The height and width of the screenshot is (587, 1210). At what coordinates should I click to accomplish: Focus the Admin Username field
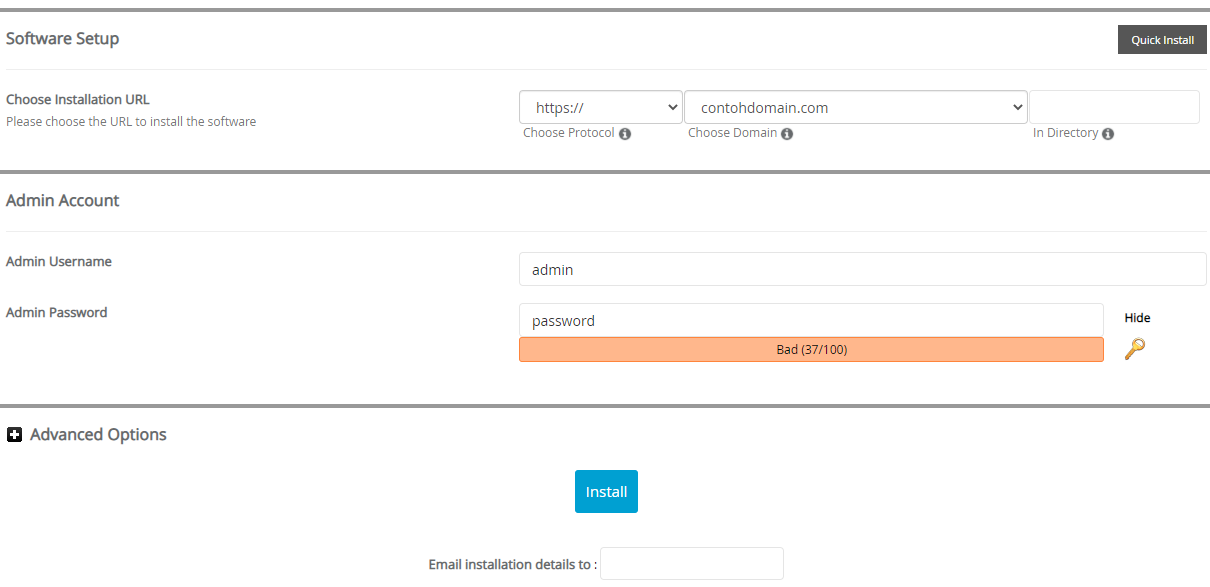862,269
